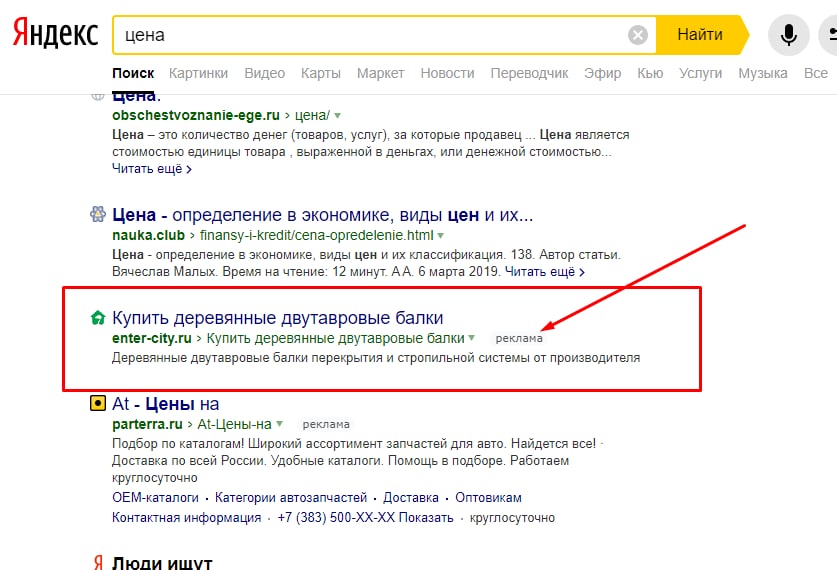Open the Картинки tab

[198, 73]
